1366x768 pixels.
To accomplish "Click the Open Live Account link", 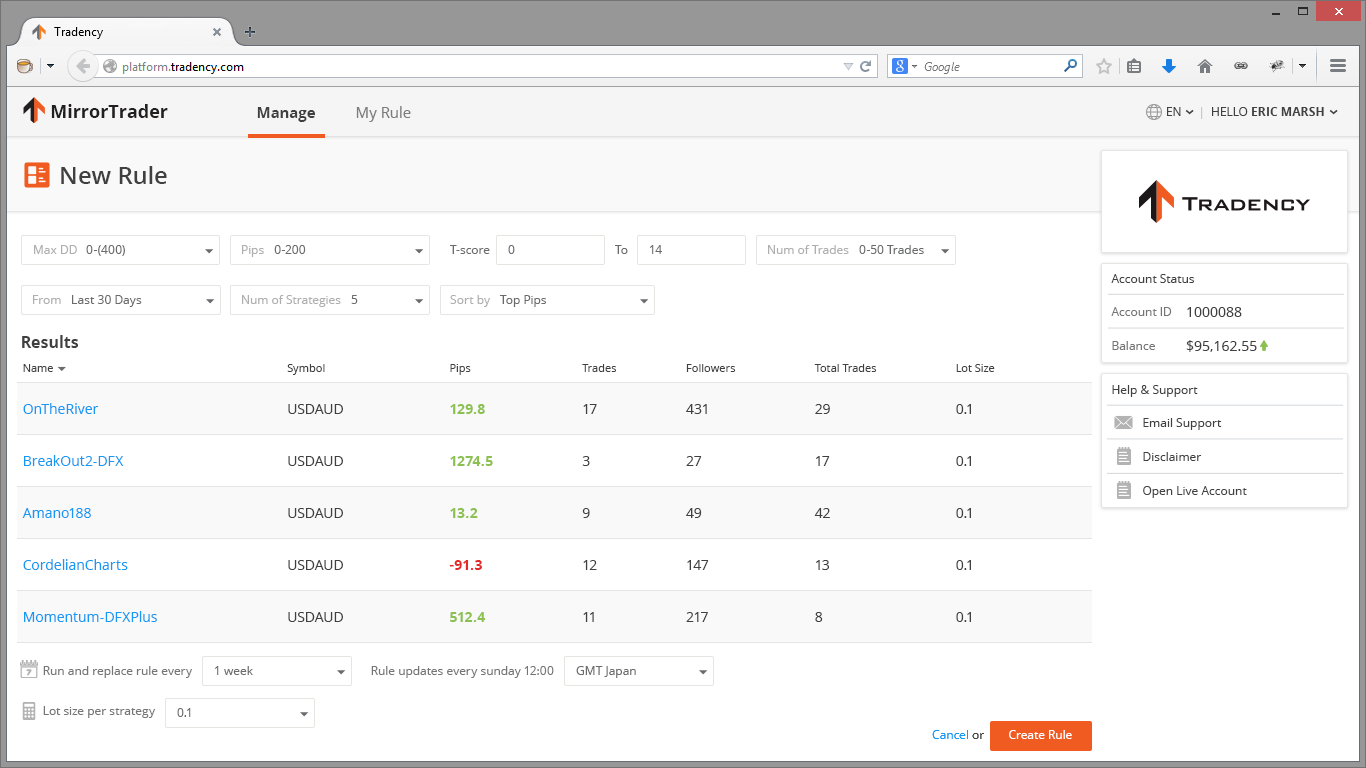I will click(1195, 491).
